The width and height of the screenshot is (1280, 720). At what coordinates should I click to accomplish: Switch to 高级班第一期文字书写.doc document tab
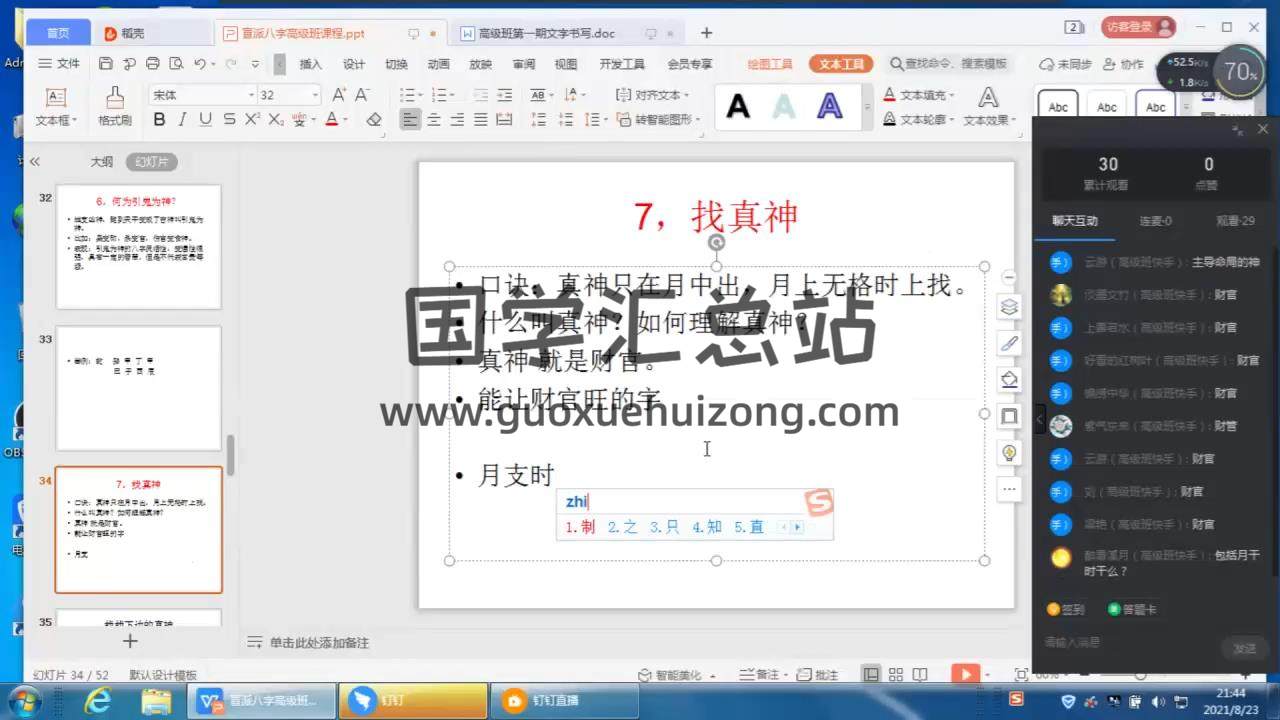545,33
